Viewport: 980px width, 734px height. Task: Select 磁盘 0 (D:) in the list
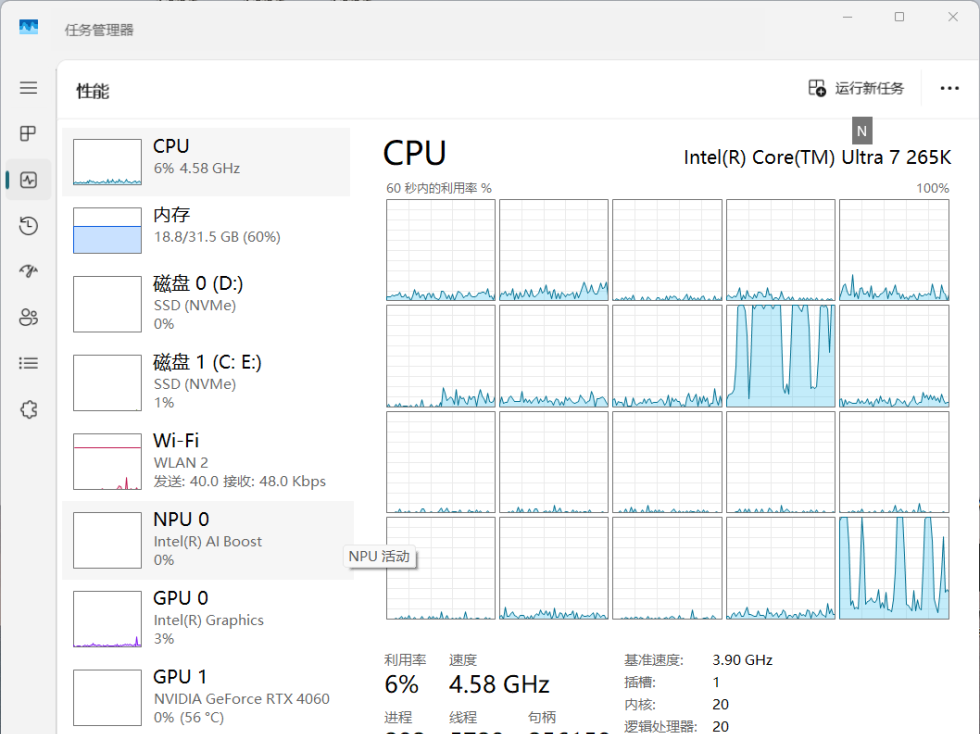pyautogui.click(x=206, y=304)
